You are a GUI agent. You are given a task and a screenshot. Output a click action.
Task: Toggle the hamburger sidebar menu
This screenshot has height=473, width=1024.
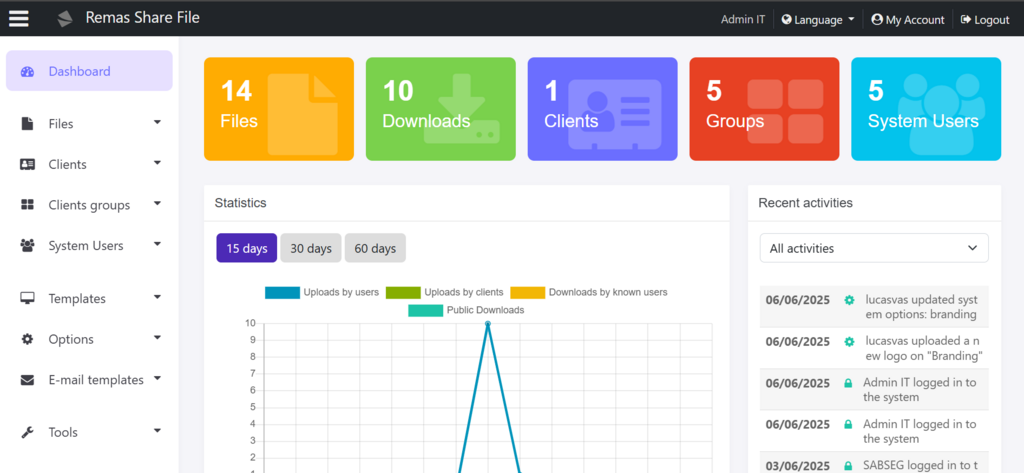pos(19,18)
